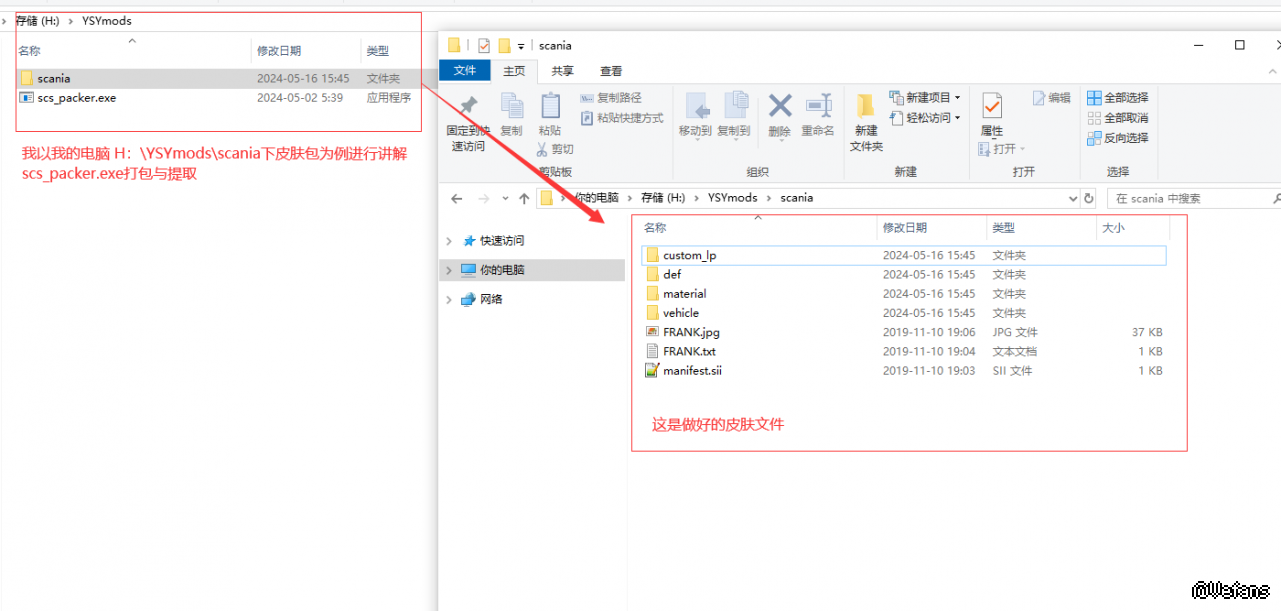Open the File (文件) tab
This screenshot has height=611, width=1281.
point(465,71)
